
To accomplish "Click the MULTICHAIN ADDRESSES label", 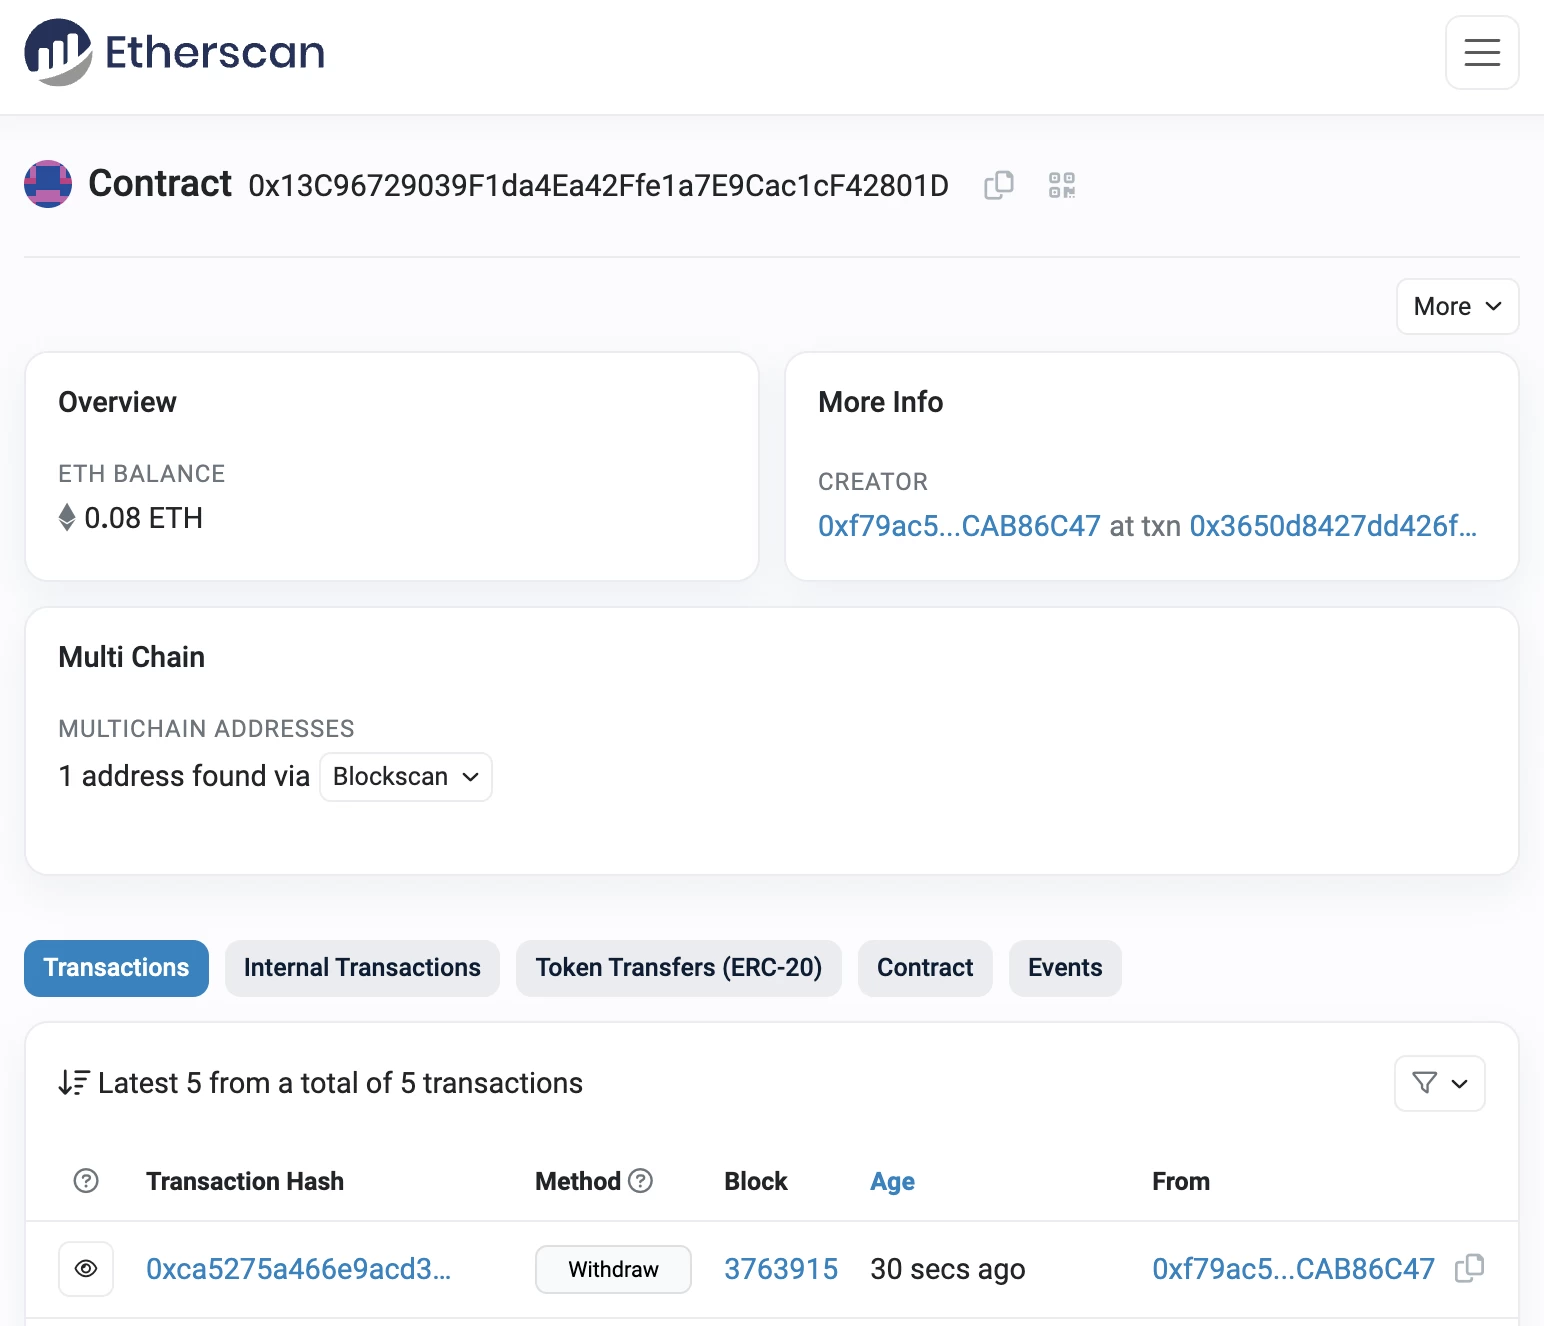I will coord(206,729).
